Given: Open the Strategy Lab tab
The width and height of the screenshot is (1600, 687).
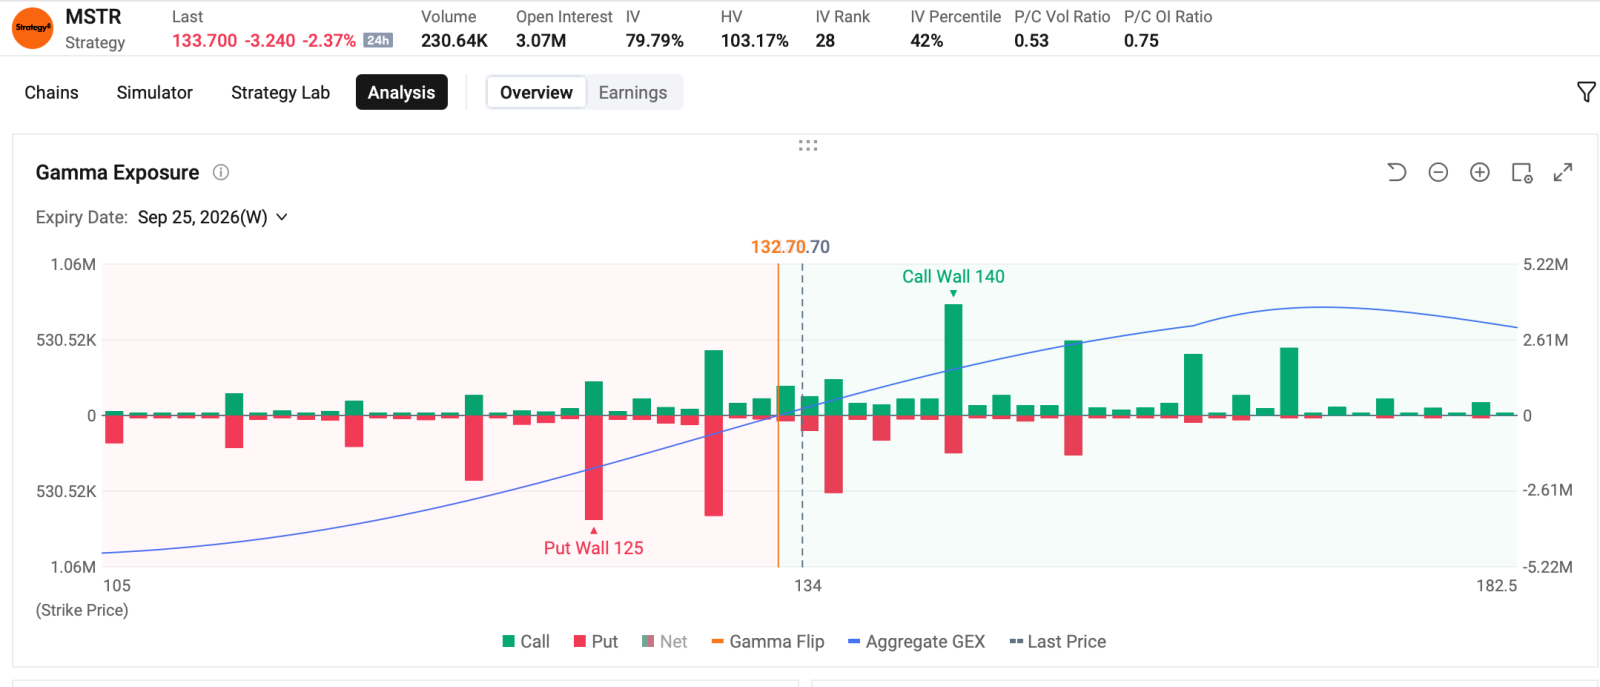Looking at the screenshot, I should pos(280,92).
